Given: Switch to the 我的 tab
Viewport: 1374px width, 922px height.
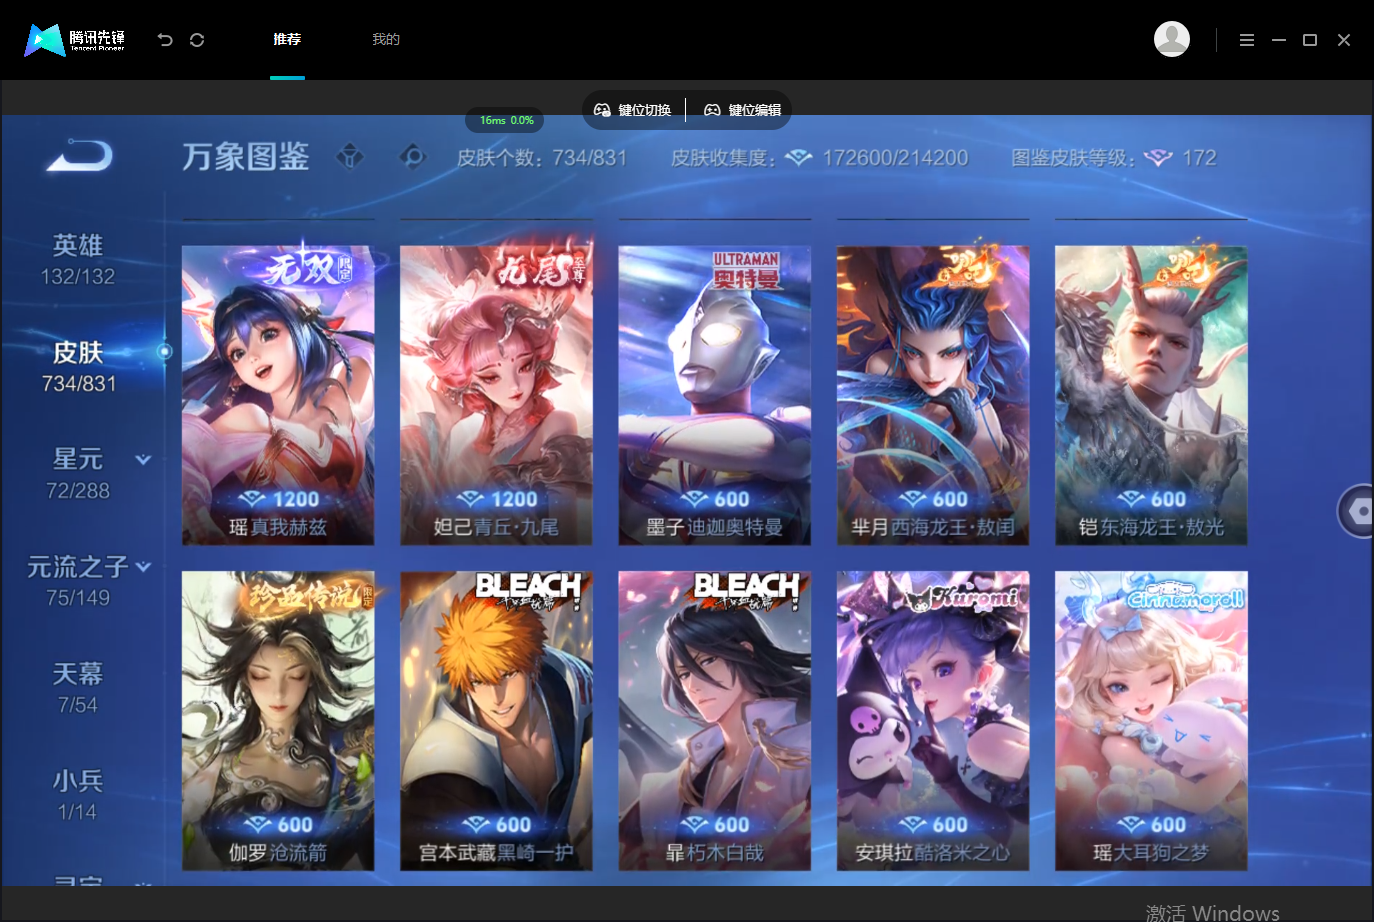Looking at the screenshot, I should 386,39.
